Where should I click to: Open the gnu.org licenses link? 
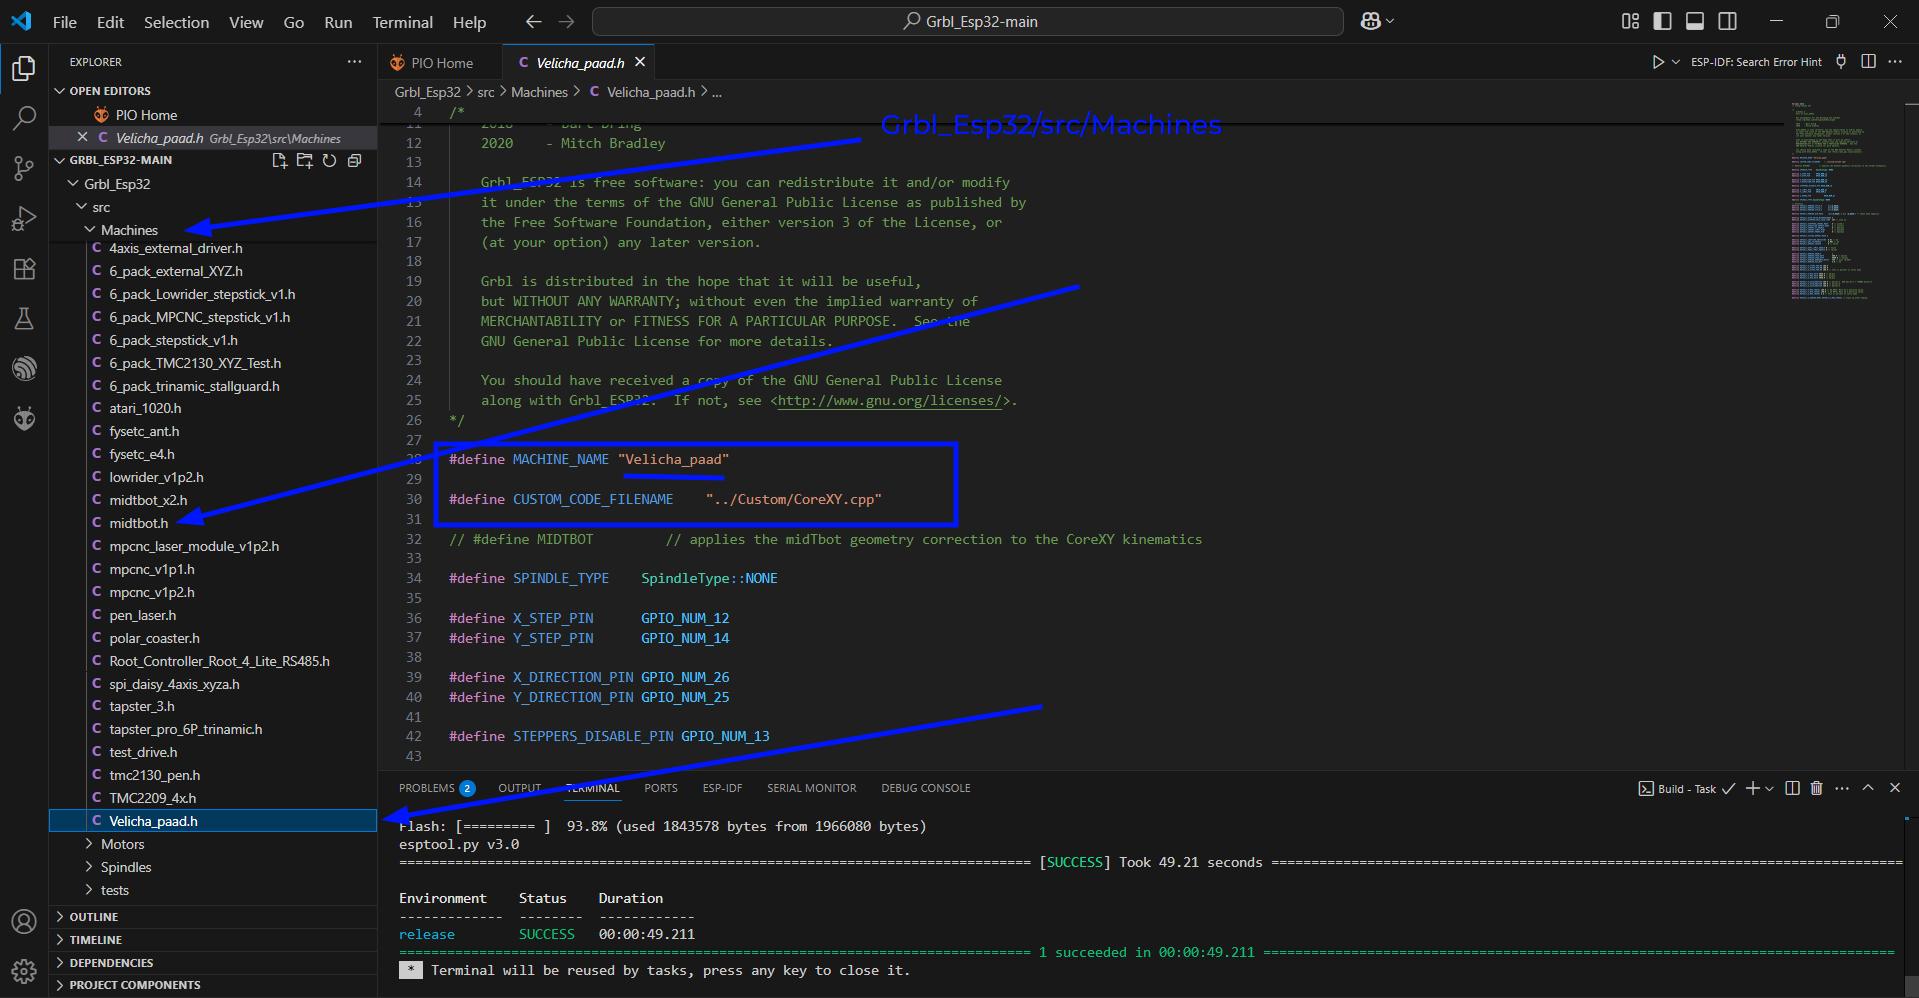pos(889,400)
